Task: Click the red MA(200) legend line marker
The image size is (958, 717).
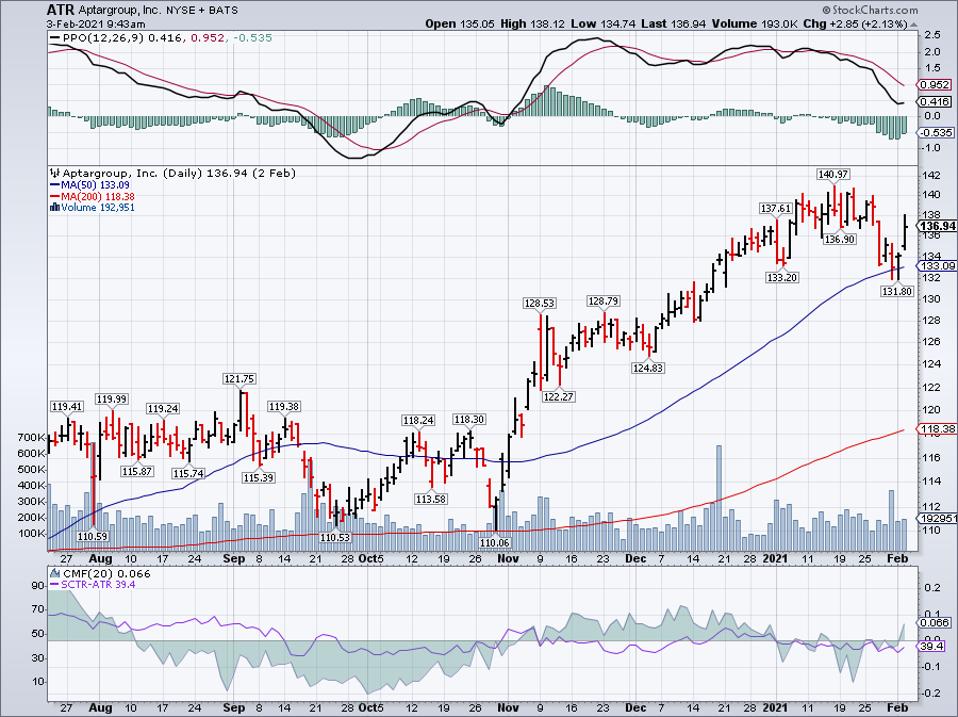Action: tap(55, 197)
